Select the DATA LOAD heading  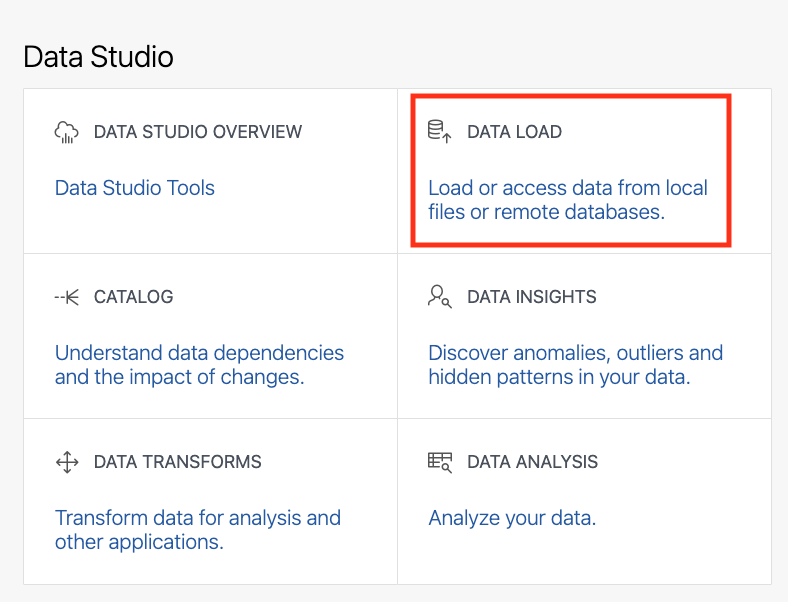[515, 132]
